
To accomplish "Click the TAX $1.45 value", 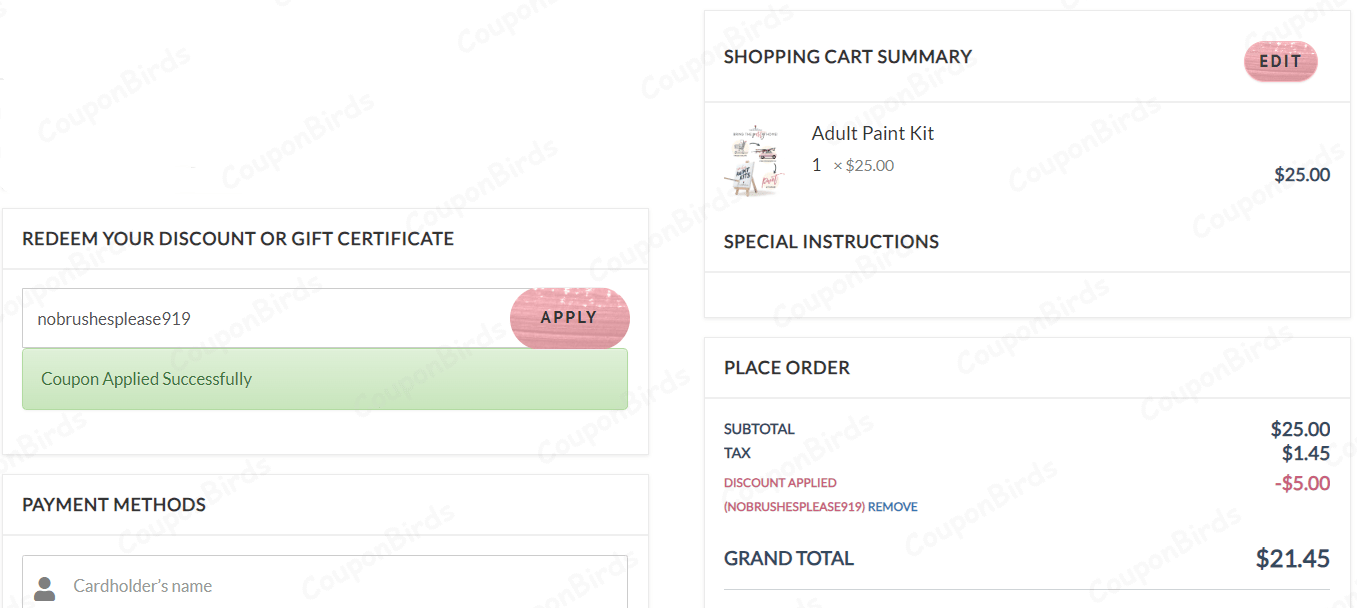I will click(1306, 452).
